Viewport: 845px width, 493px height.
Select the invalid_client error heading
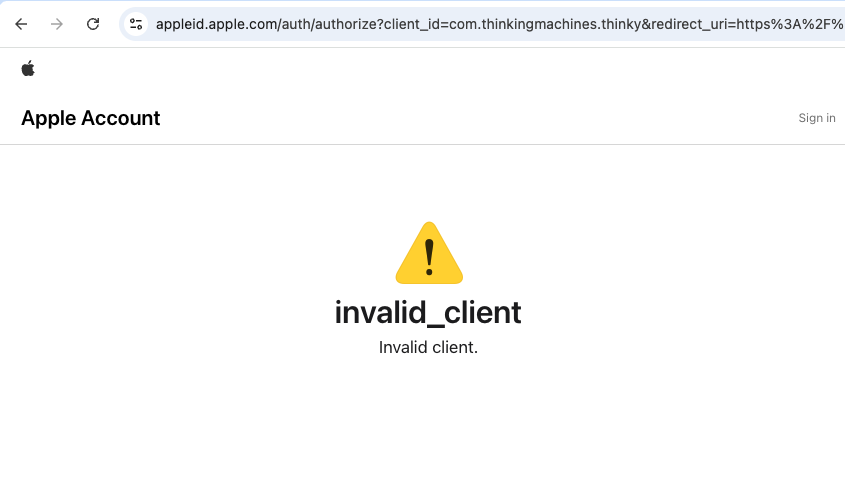428,313
